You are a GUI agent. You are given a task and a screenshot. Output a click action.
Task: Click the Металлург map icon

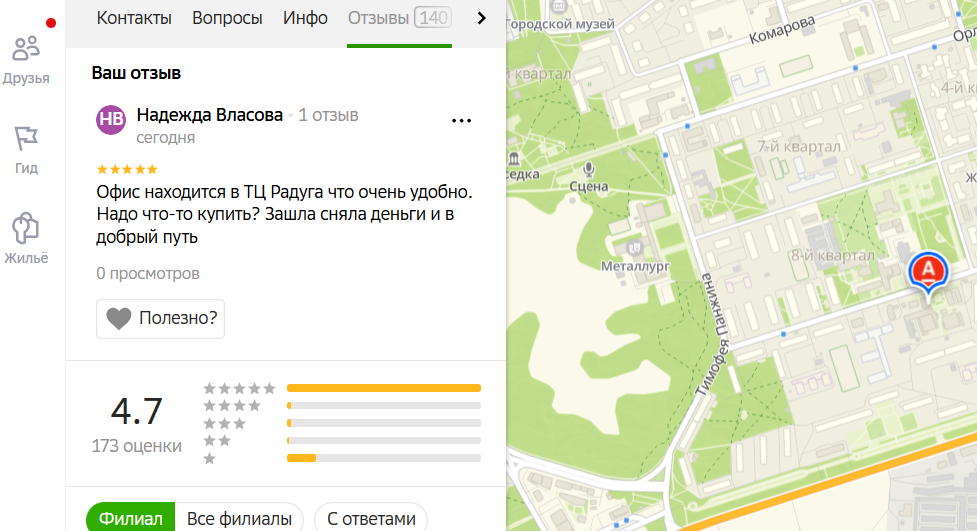634,248
